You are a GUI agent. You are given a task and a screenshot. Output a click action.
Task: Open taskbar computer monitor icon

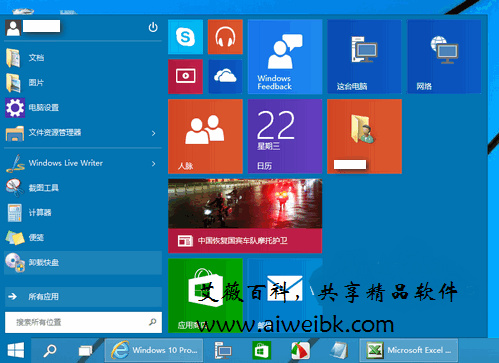pos(223,350)
